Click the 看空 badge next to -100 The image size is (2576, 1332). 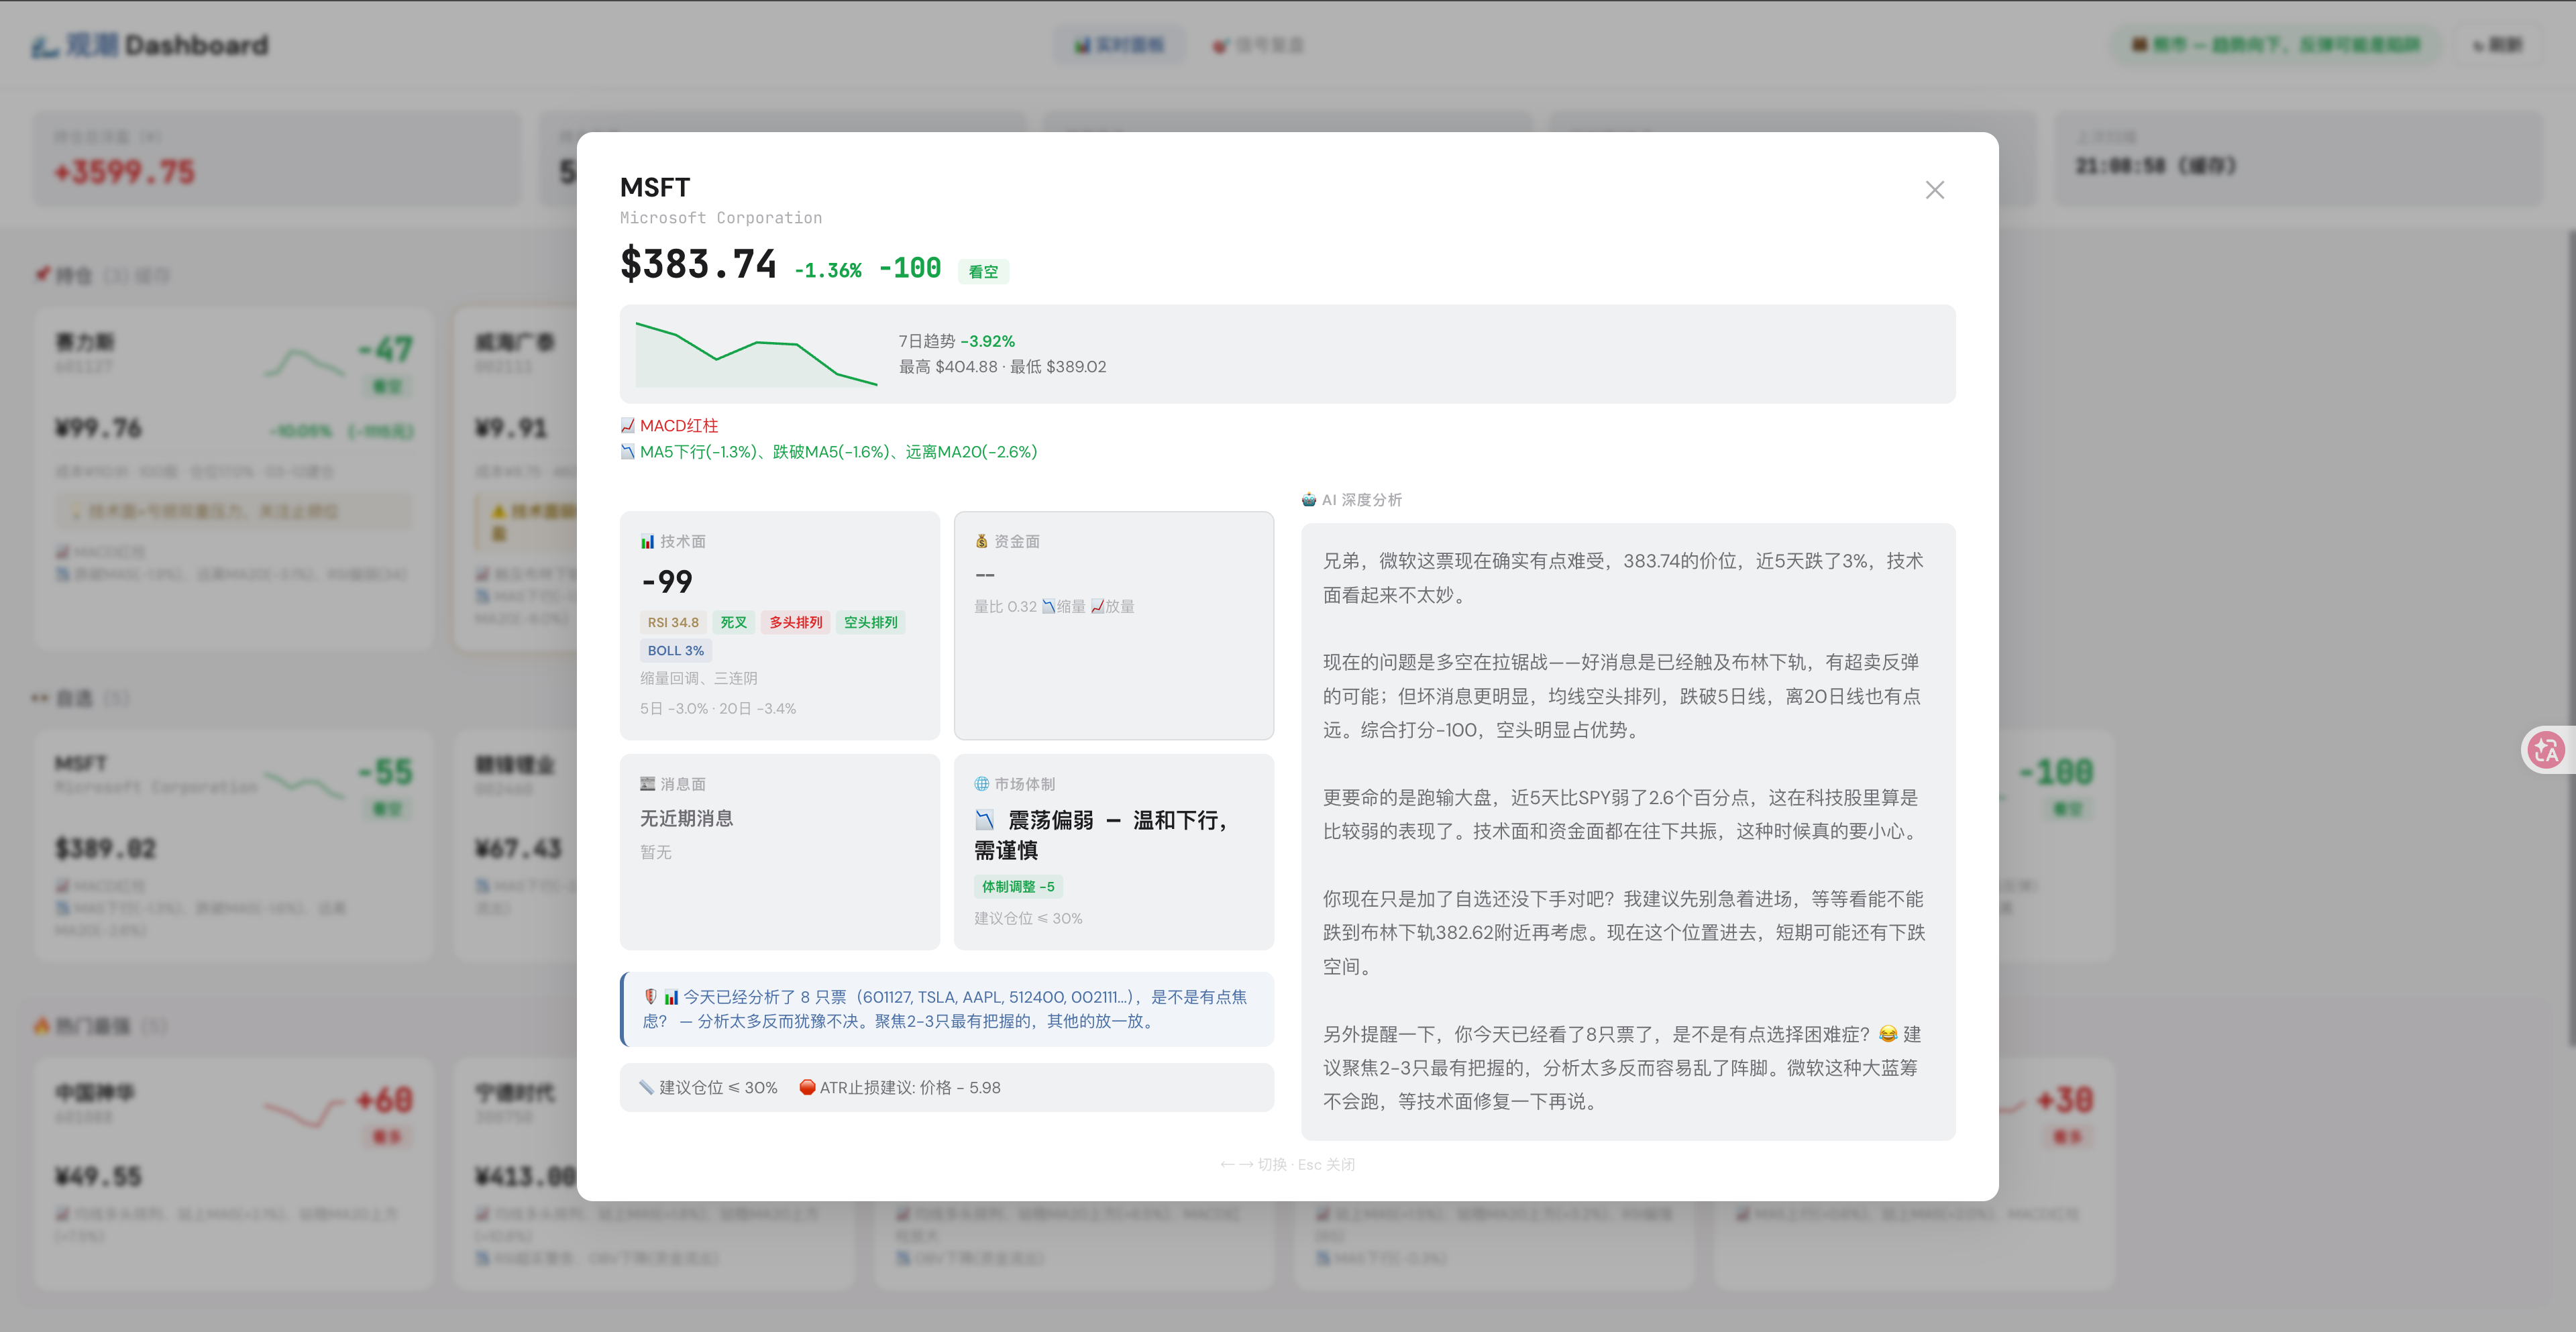[983, 271]
